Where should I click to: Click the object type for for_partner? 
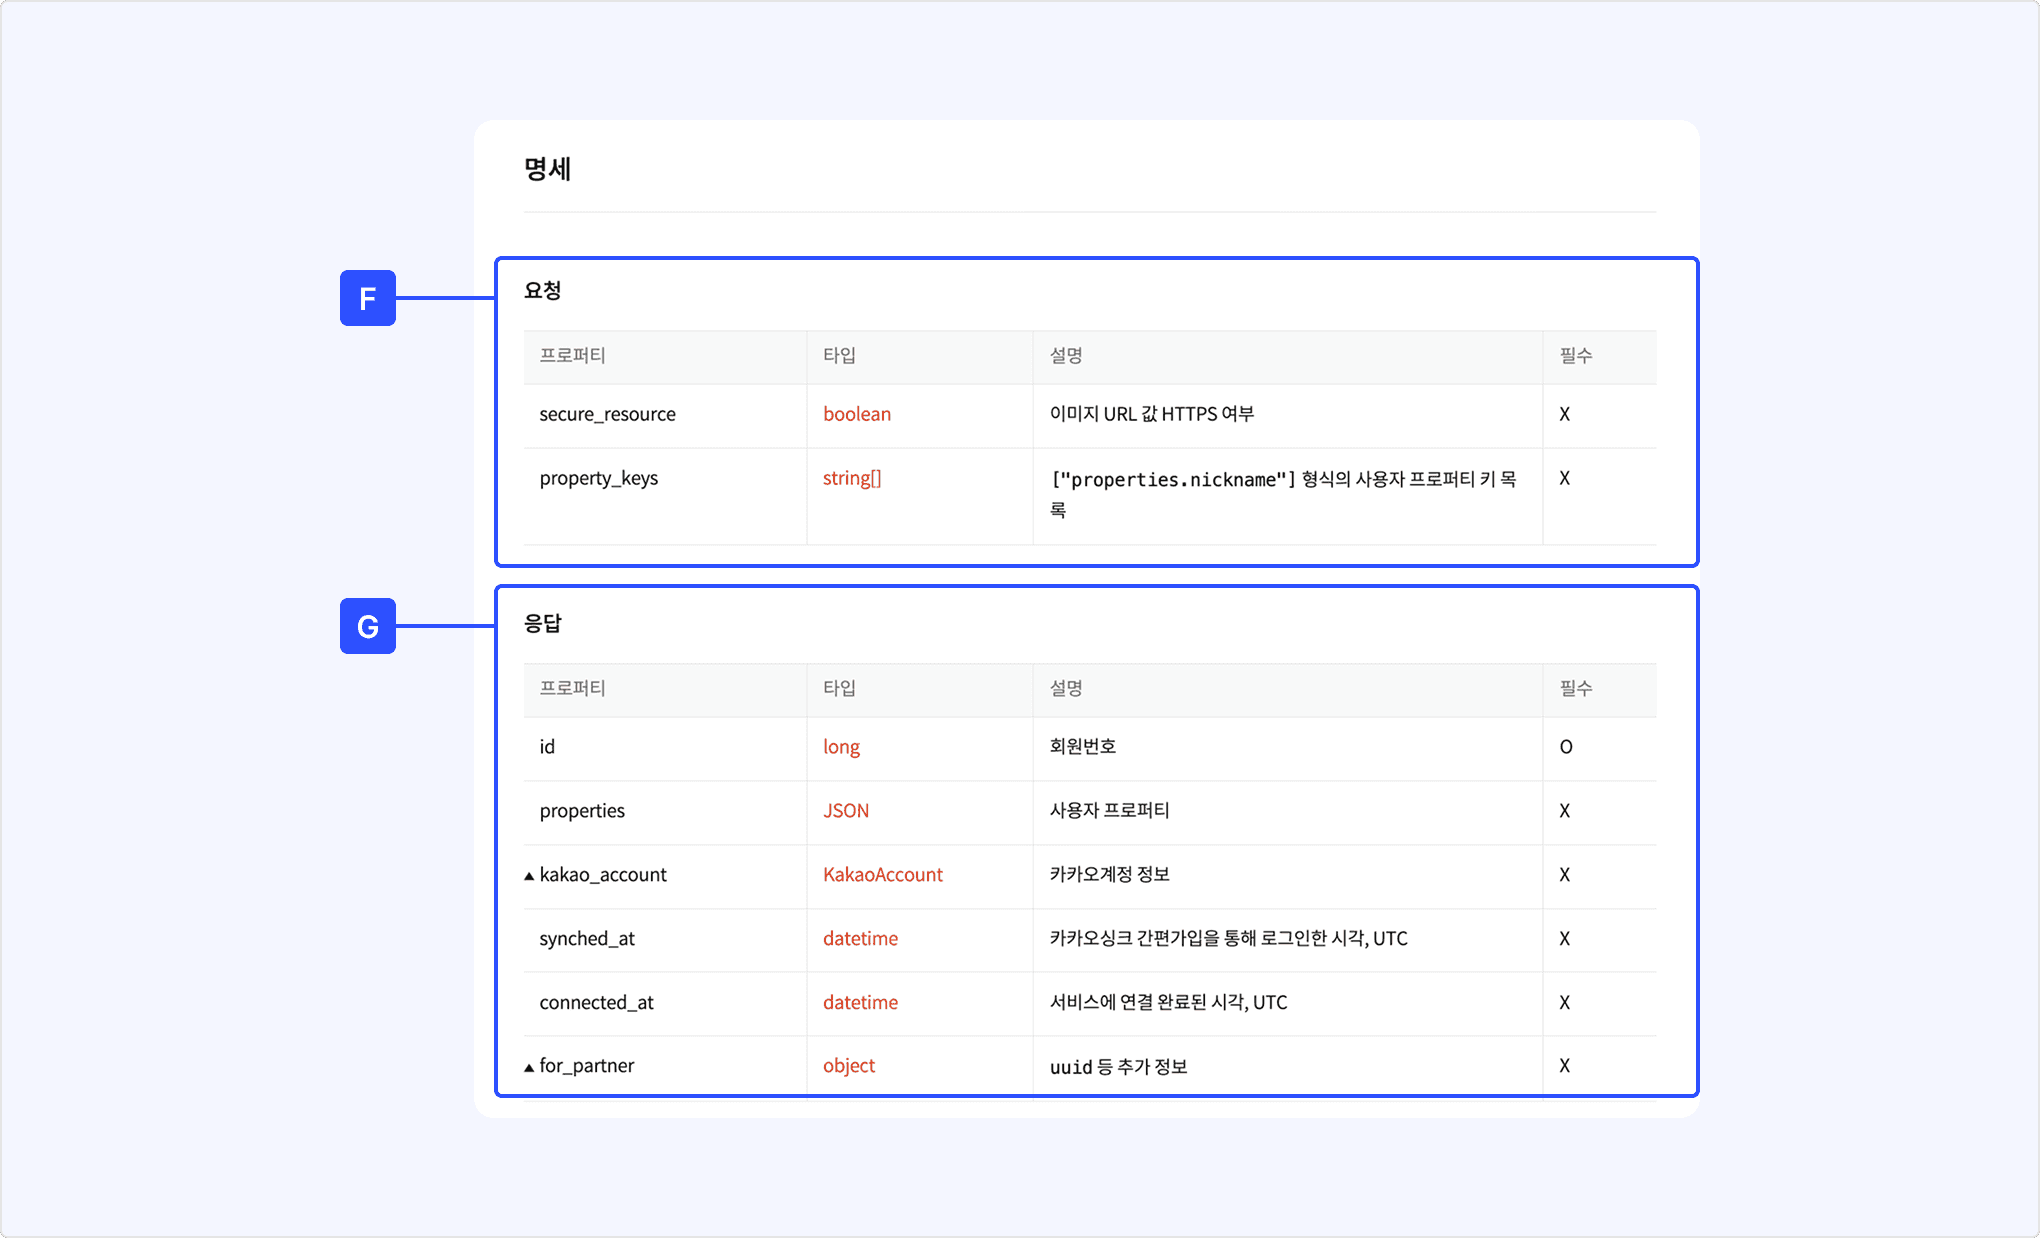pyautogui.click(x=848, y=1066)
